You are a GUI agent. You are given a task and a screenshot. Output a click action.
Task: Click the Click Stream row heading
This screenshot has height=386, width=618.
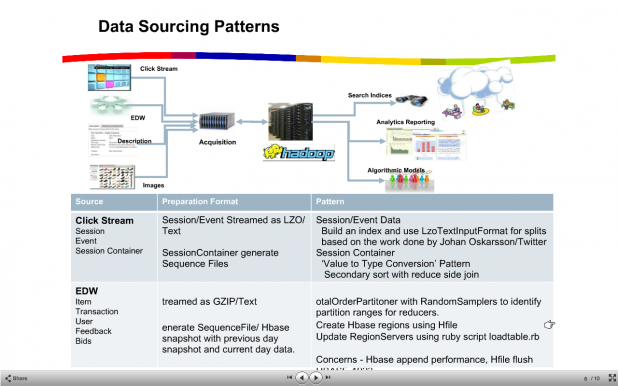coord(104,220)
